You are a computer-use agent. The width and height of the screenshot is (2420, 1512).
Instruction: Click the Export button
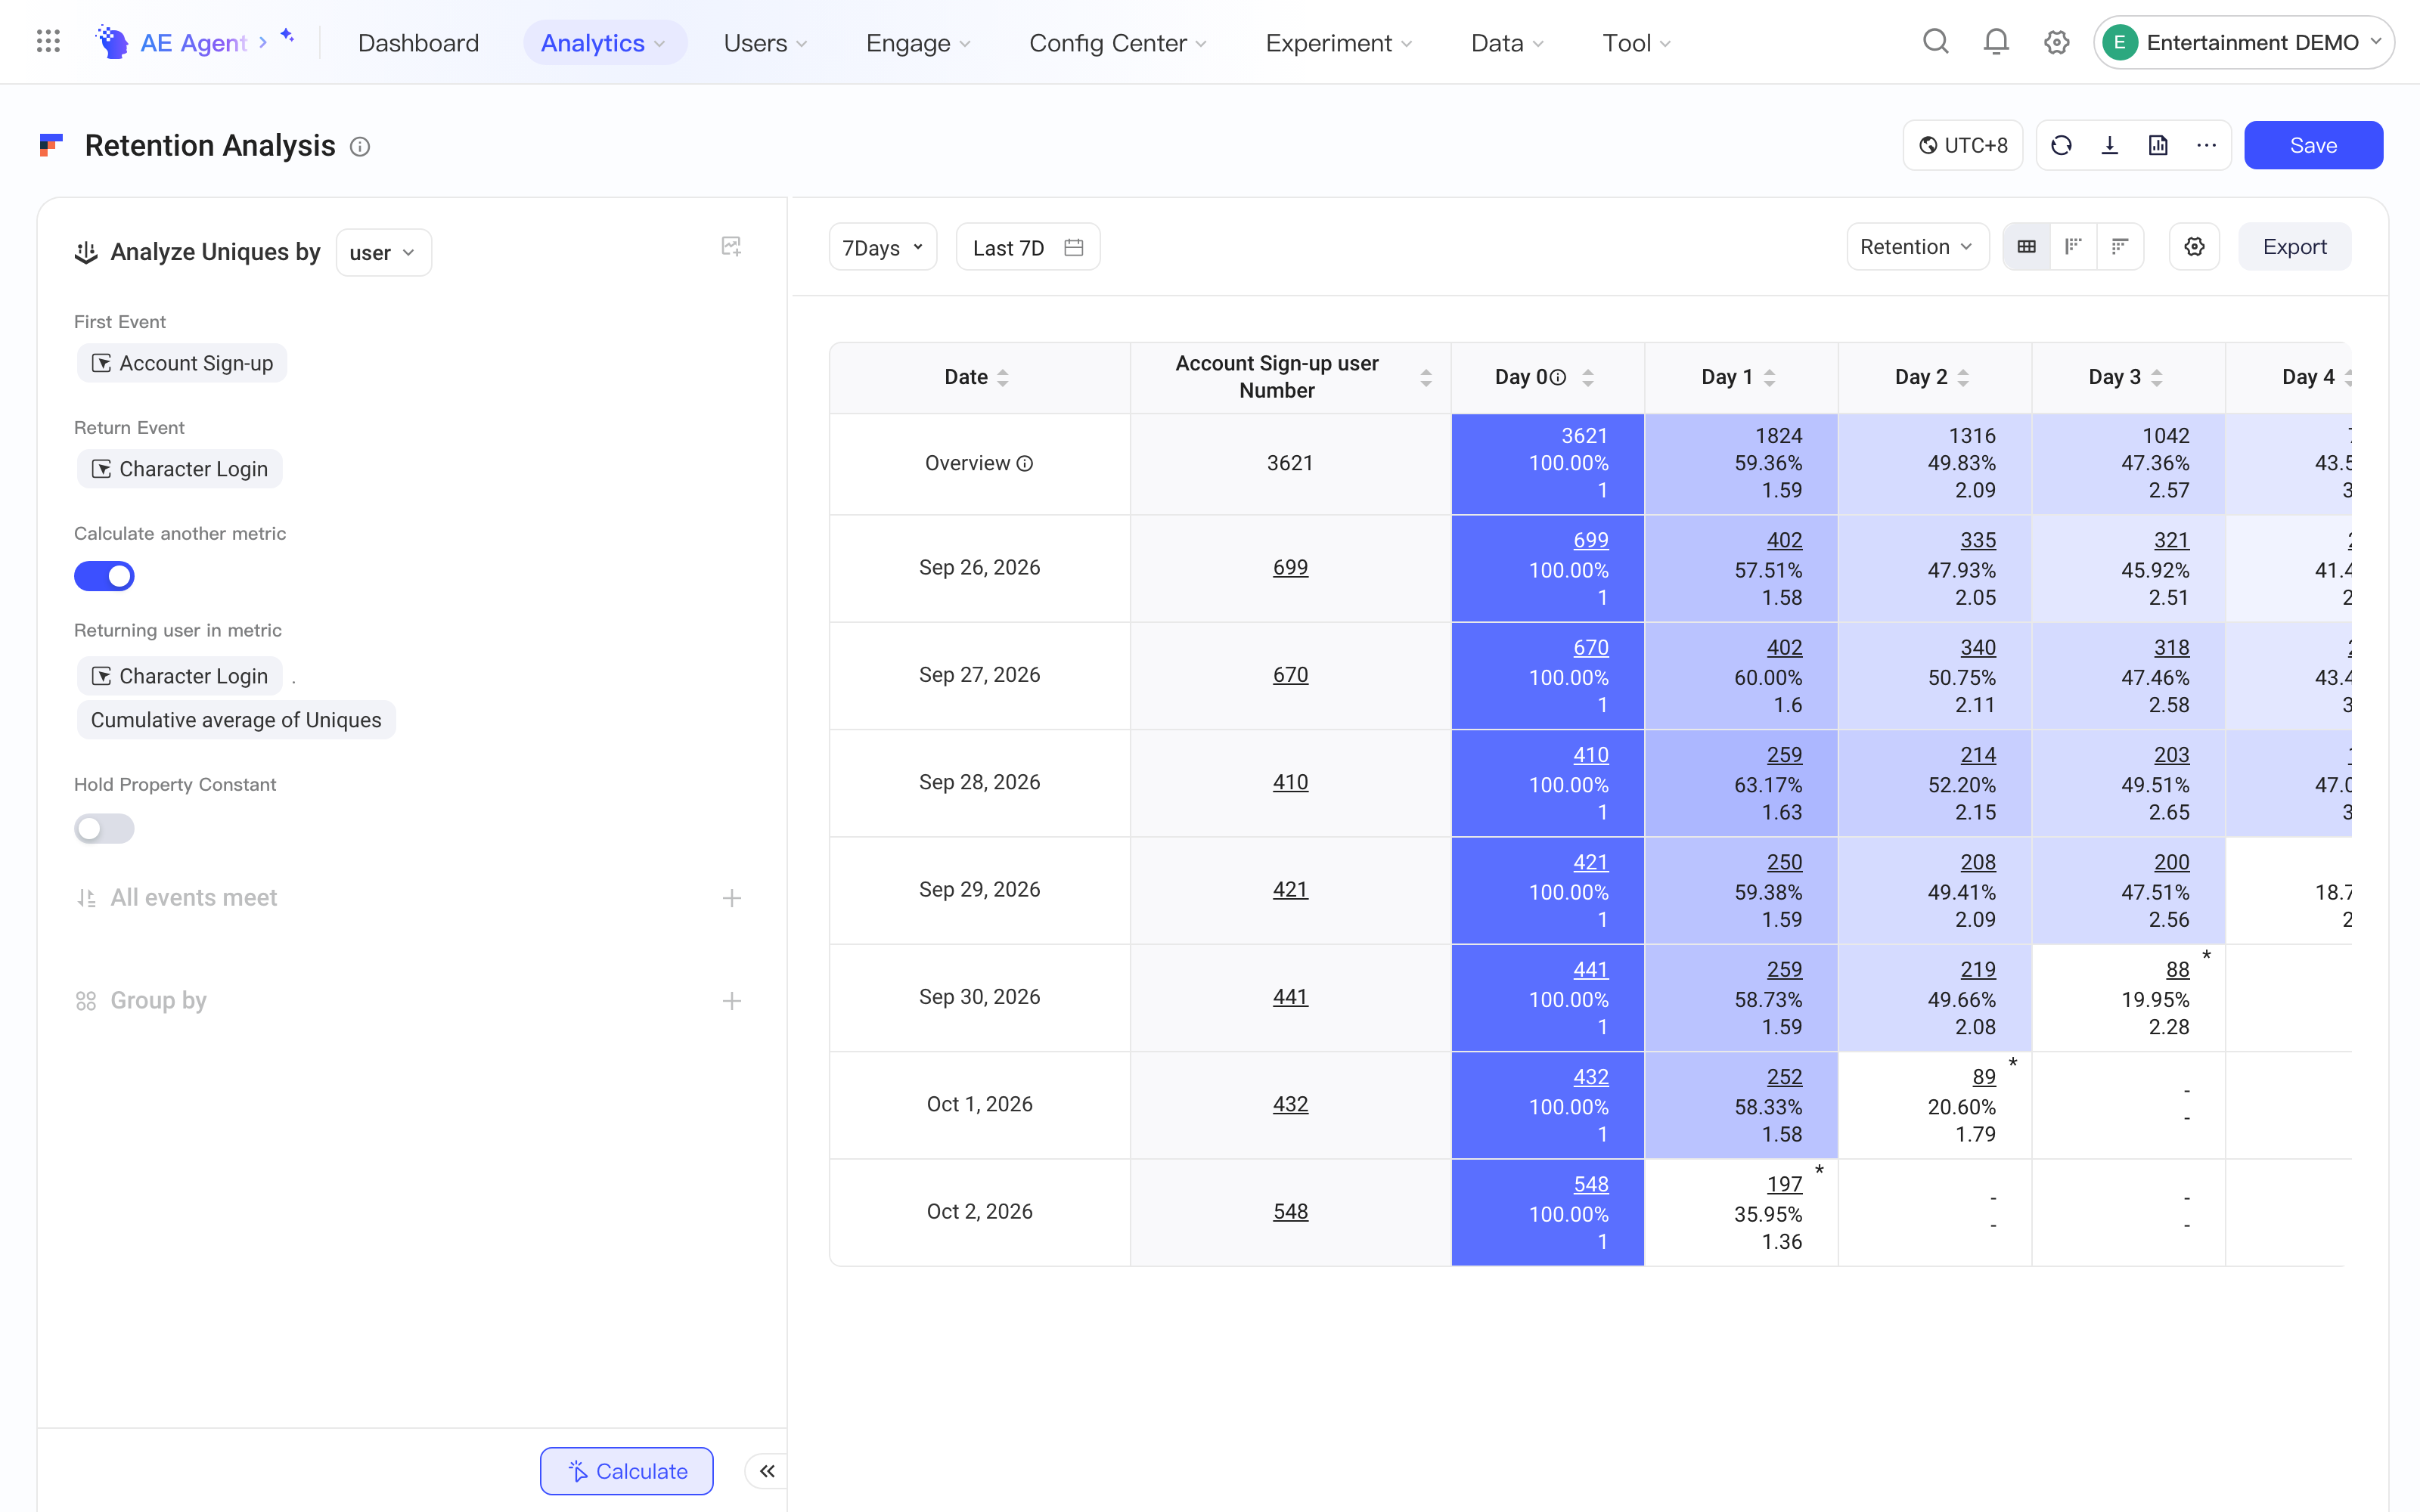click(2294, 247)
